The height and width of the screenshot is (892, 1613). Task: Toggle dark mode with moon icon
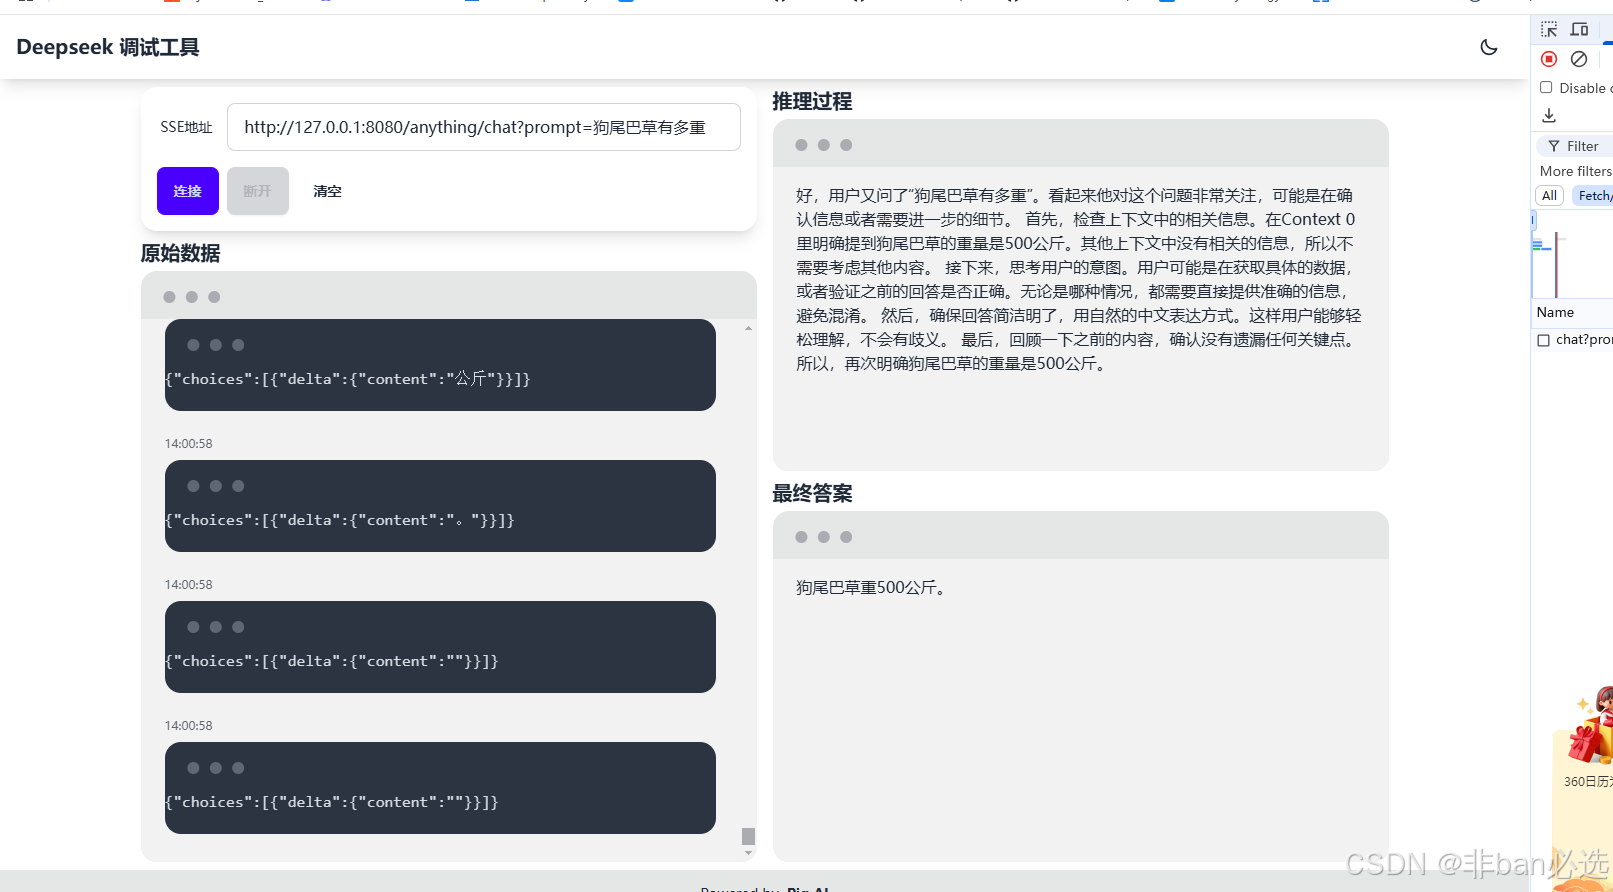(x=1489, y=47)
